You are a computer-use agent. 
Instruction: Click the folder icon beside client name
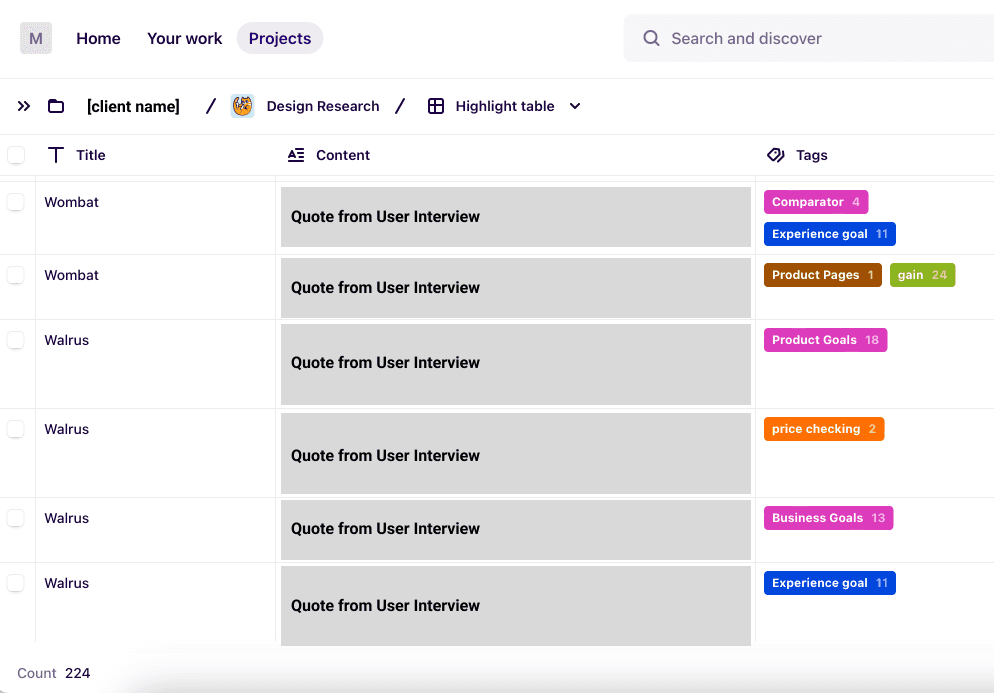pos(56,106)
